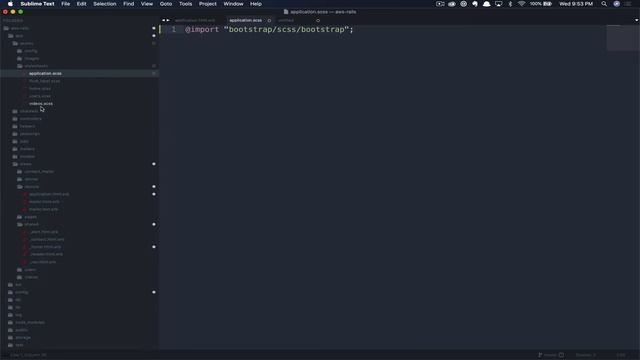Screen dimensions: 640x360
Task: Open the Help menu
Action: (256, 4)
